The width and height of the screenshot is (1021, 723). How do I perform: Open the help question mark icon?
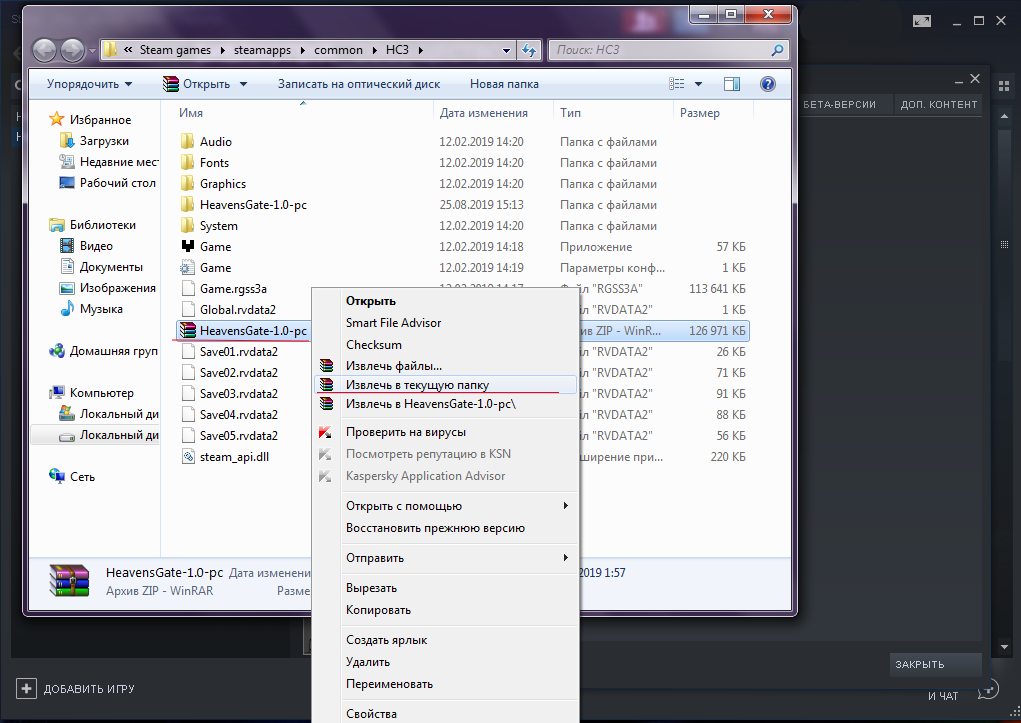768,84
